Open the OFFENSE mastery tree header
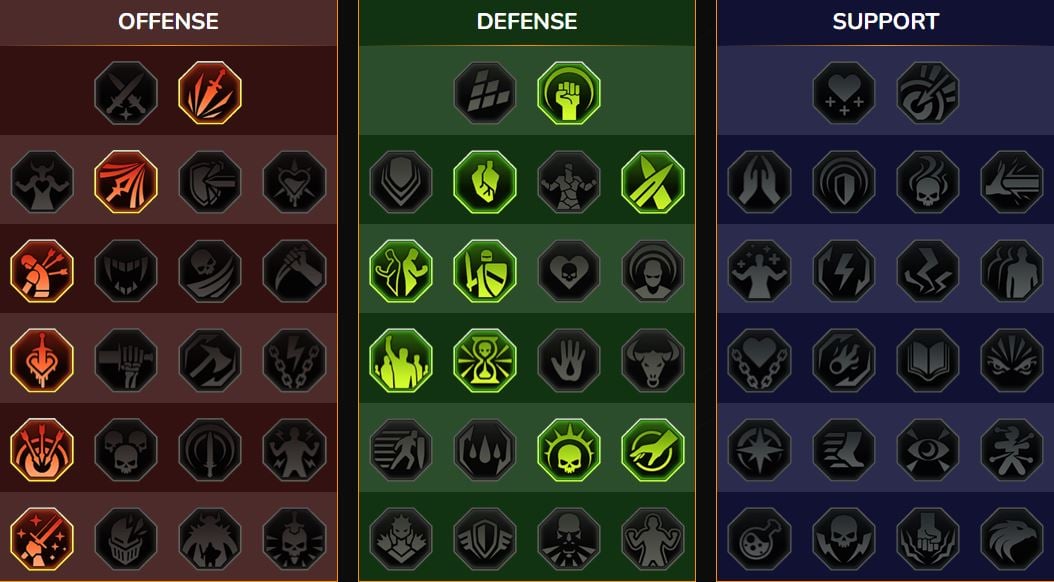 pyautogui.click(x=168, y=22)
